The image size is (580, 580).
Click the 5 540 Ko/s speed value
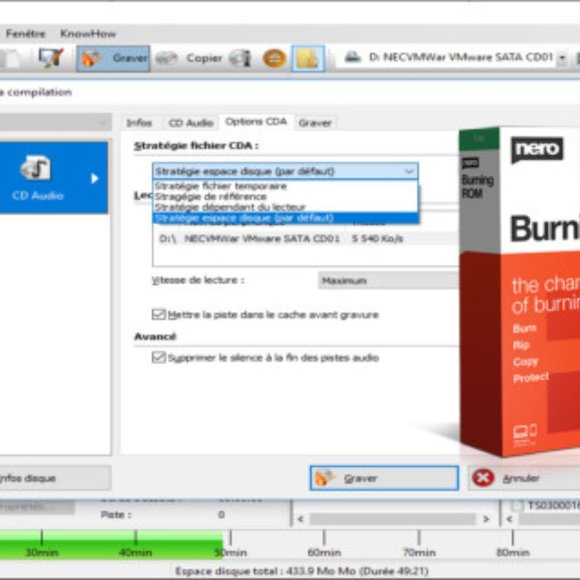click(x=377, y=239)
